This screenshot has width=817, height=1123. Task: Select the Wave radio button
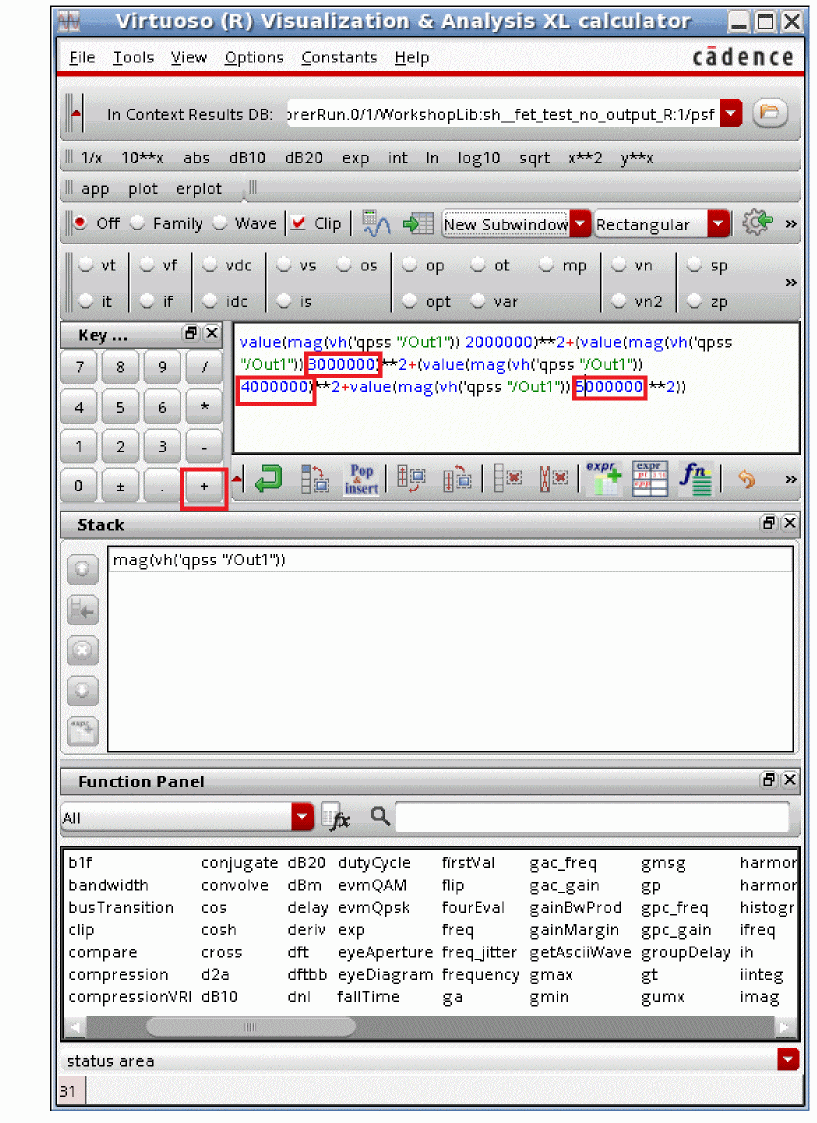pyautogui.click(x=220, y=223)
